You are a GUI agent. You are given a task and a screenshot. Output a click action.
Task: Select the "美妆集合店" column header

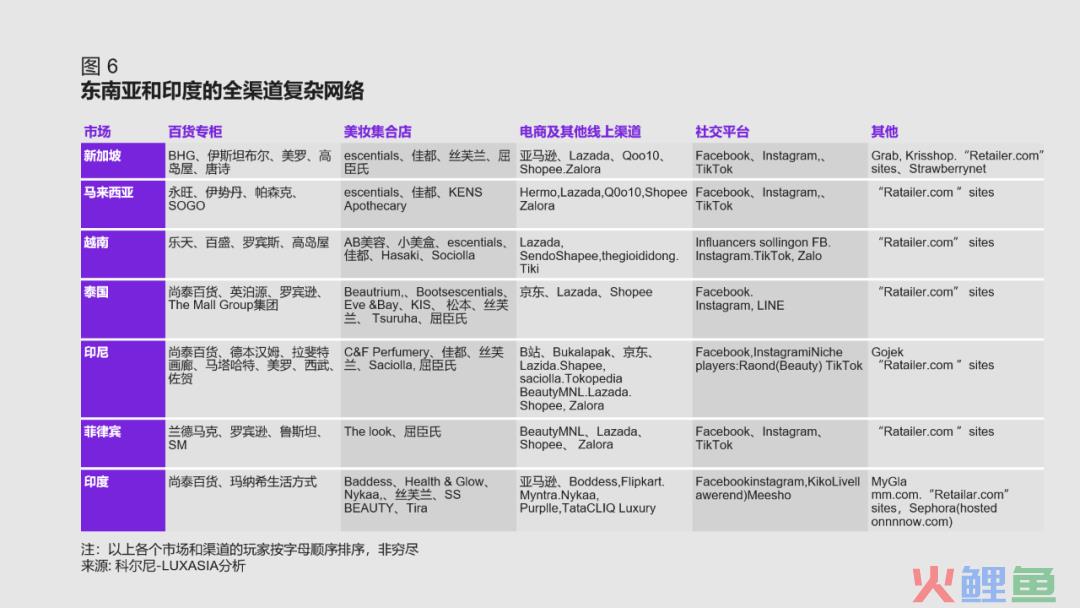click(x=377, y=132)
